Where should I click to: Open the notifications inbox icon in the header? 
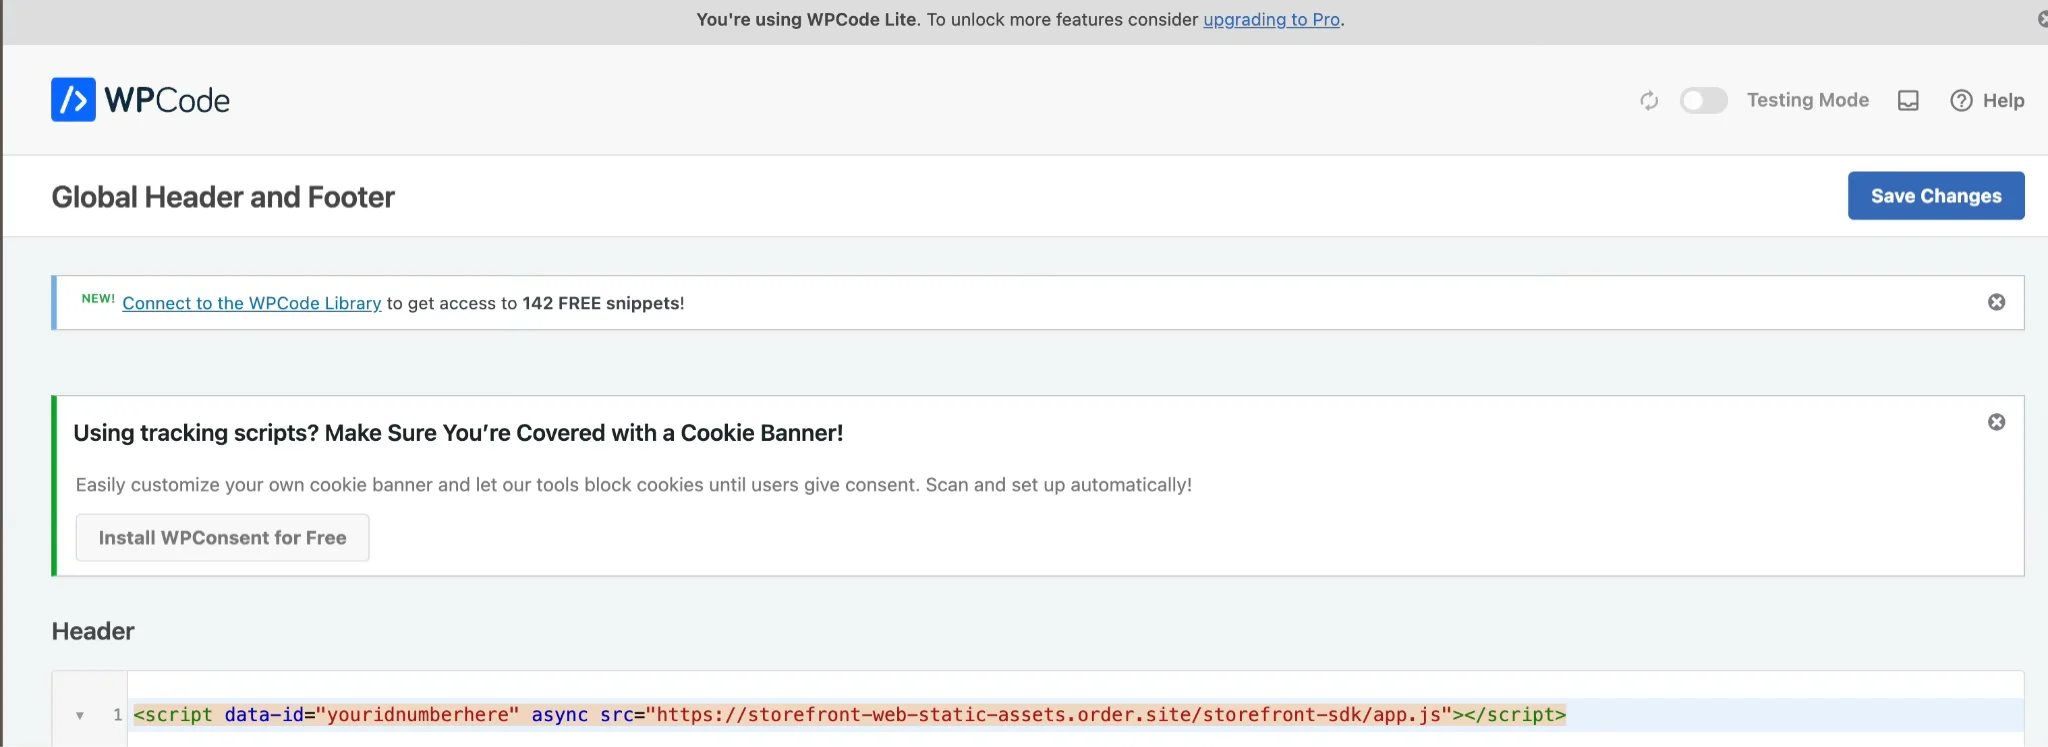tap(1908, 100)
